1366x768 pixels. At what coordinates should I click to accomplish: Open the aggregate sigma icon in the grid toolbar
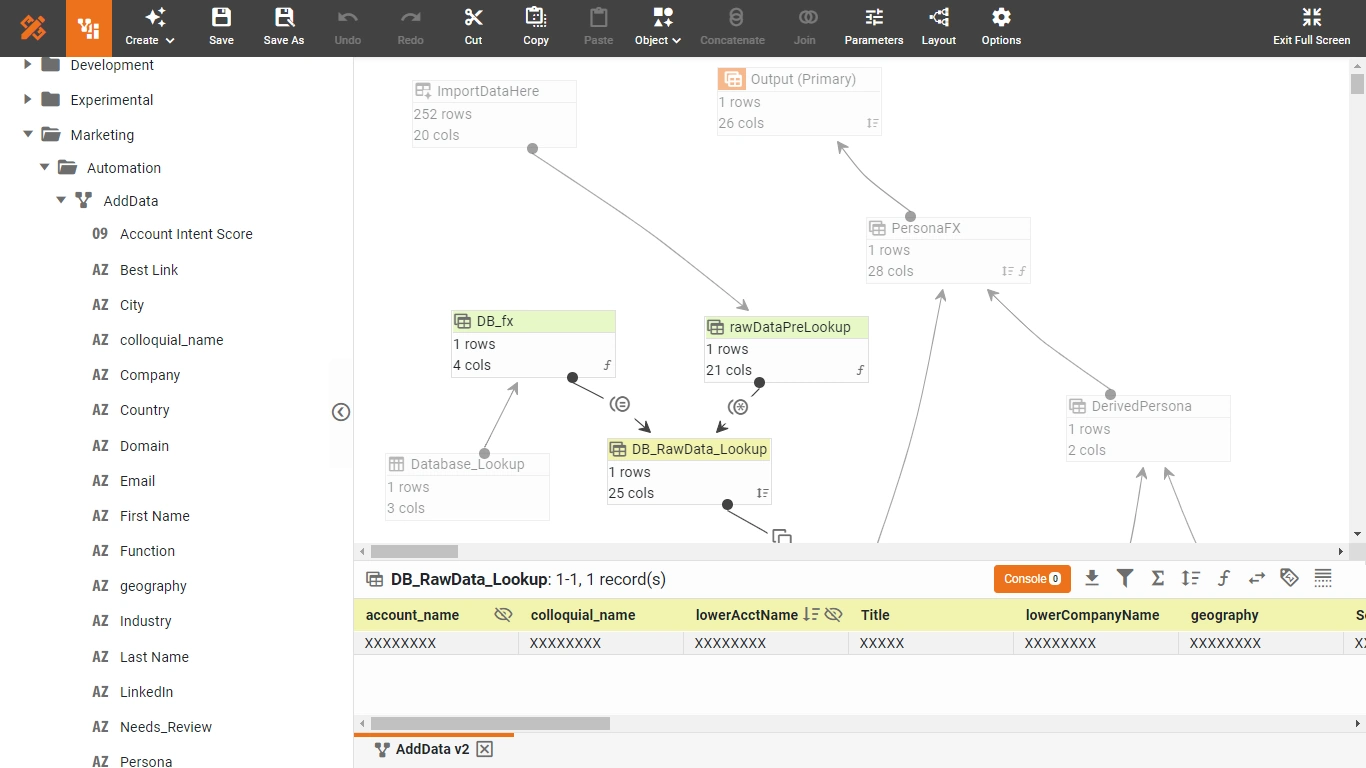pyautogui.click(x=1157, y=578)
